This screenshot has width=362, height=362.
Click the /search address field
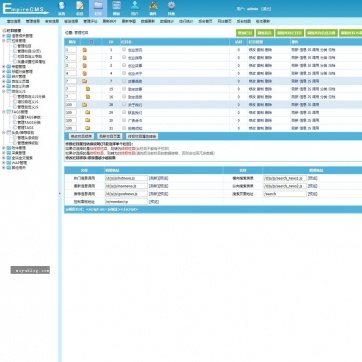click(285, 194)
